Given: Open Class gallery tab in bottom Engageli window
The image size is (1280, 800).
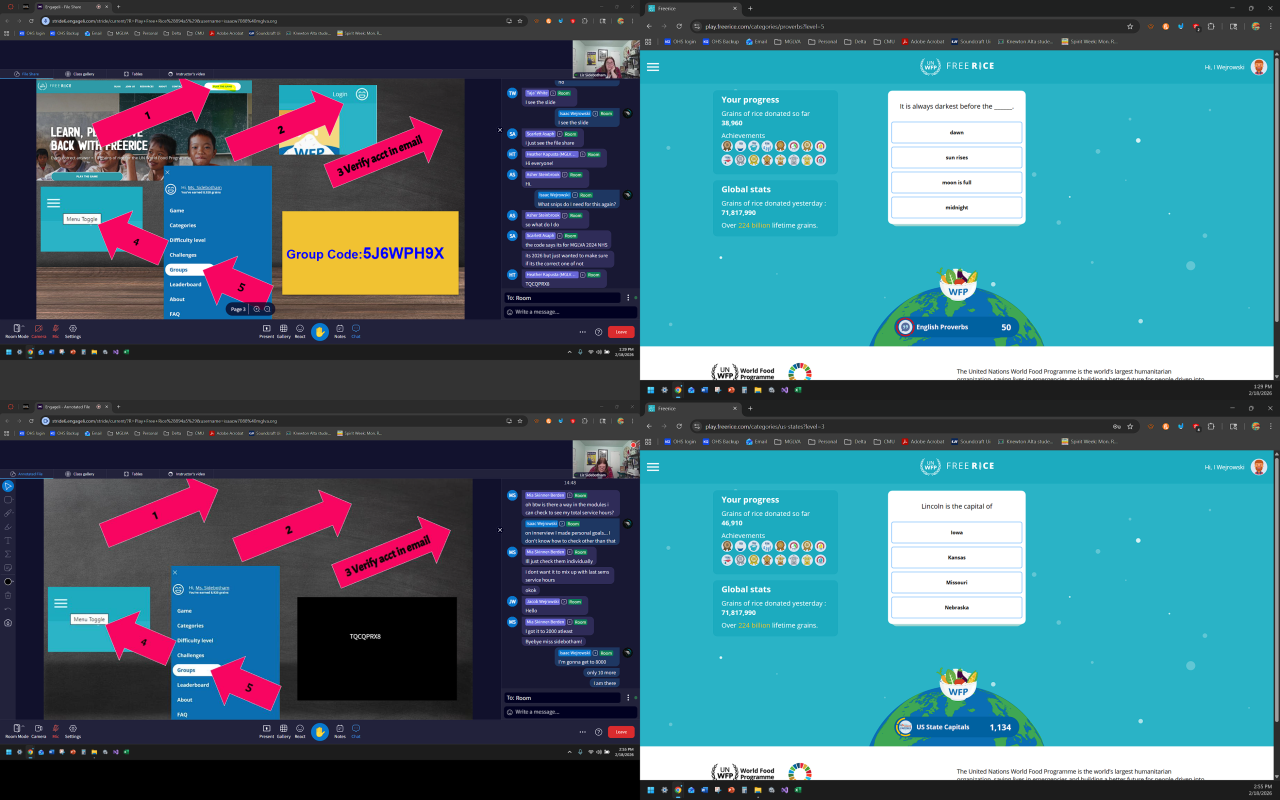Looking at the screenshot, I should (x=80, y=474).
